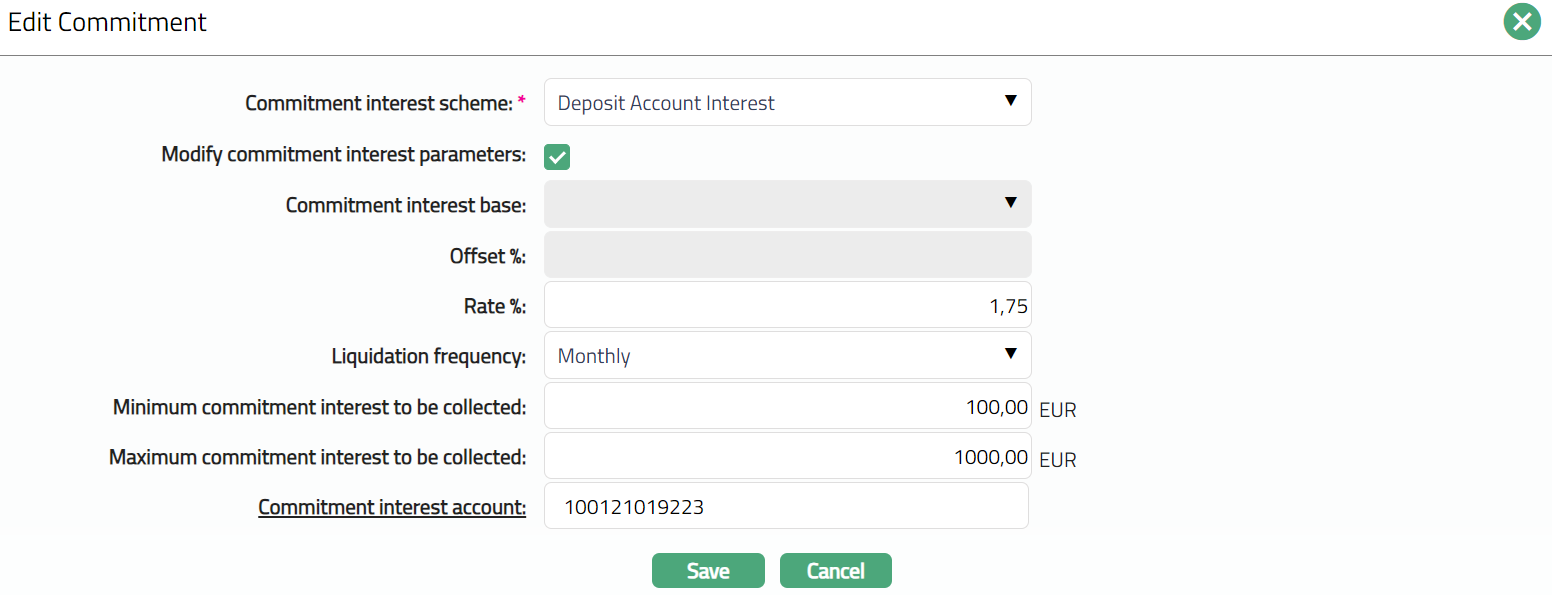1552x595 pixels.
Task: Open the Liquidation frequency dropdown
Action: [x=787, y=356]
